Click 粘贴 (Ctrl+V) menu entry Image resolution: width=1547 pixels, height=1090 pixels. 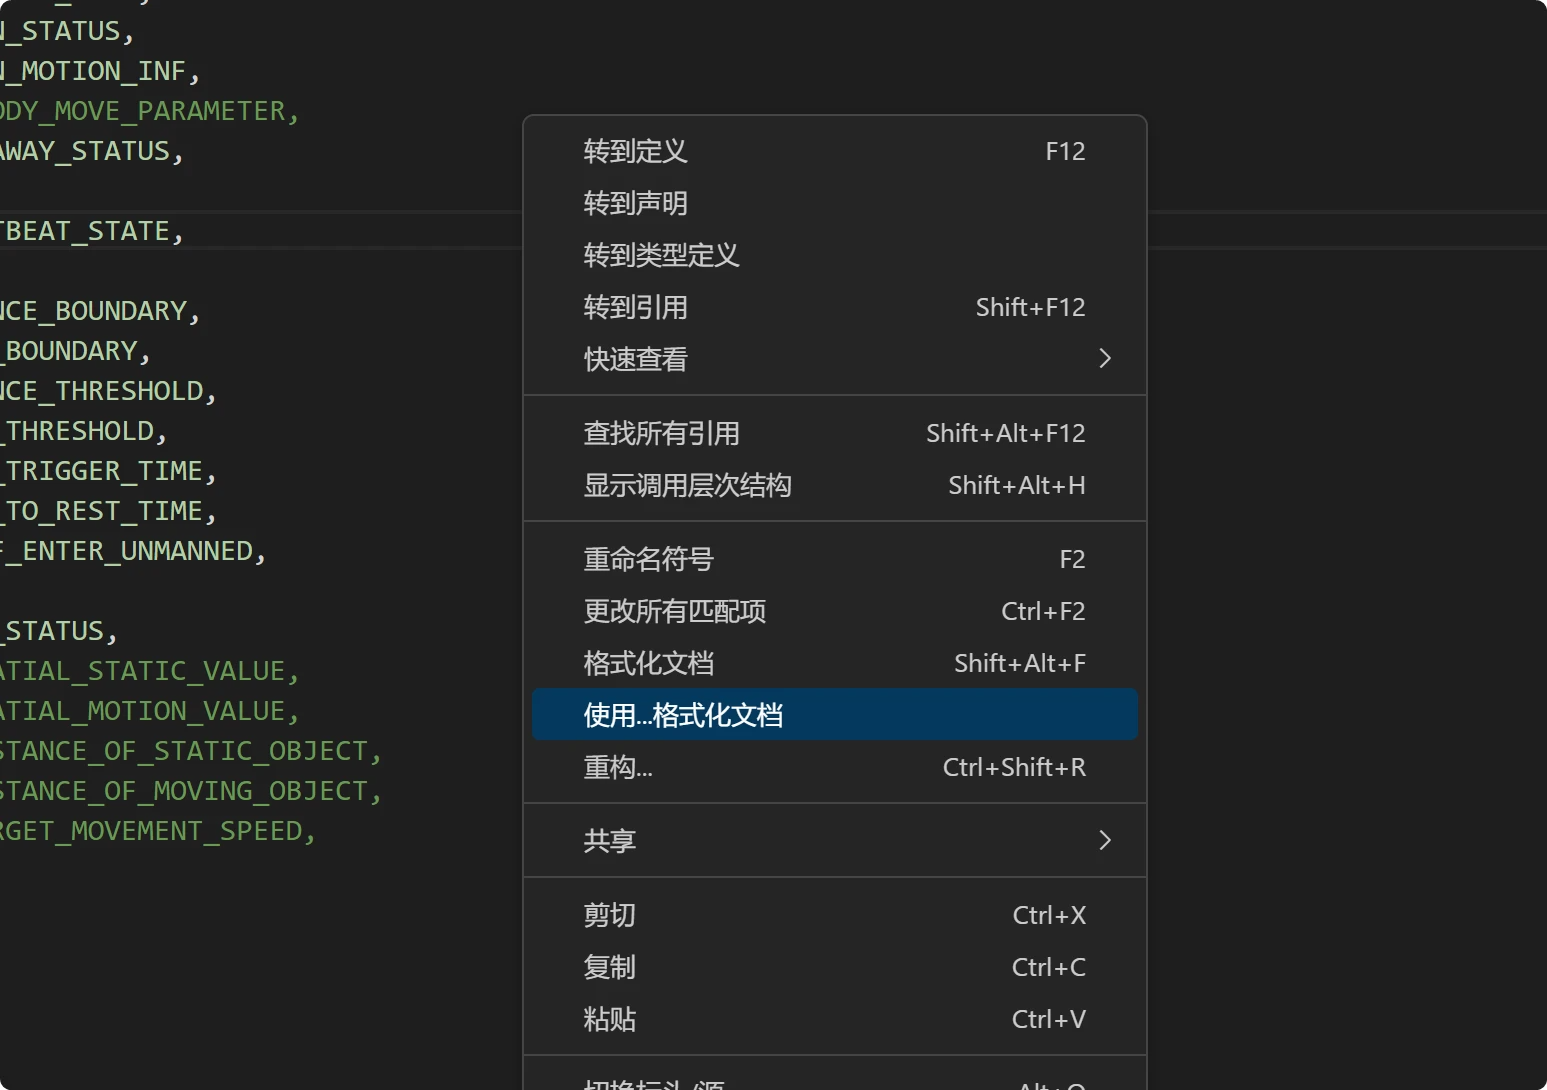point(609,1020)
